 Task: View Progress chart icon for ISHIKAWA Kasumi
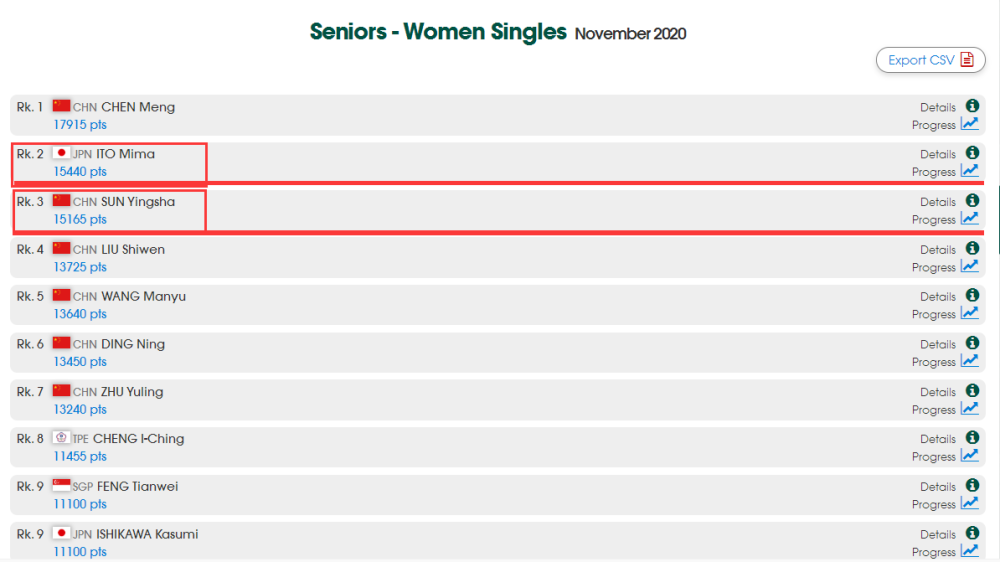(x=970, y=551)
